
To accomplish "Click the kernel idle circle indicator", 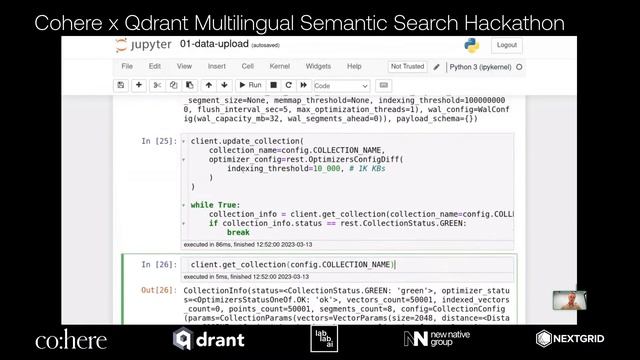I will (519, 67).
